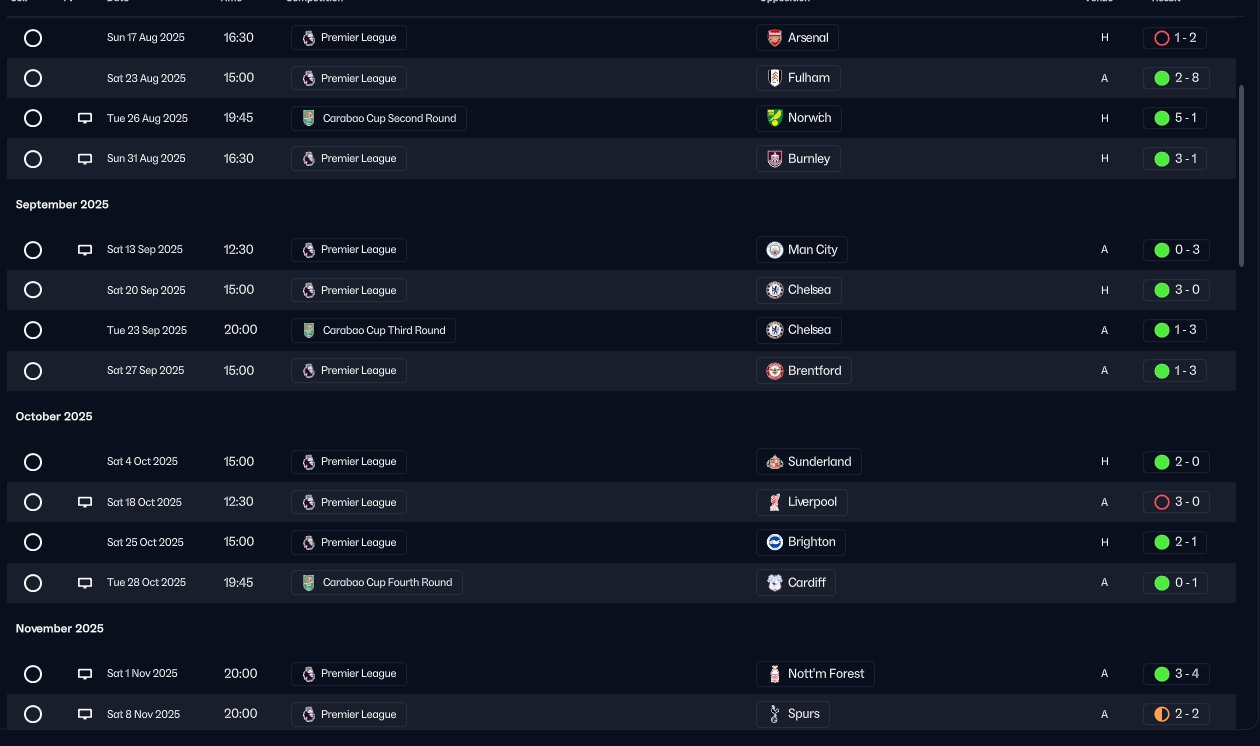Click the Liverpool crest icon

[774, 502]
